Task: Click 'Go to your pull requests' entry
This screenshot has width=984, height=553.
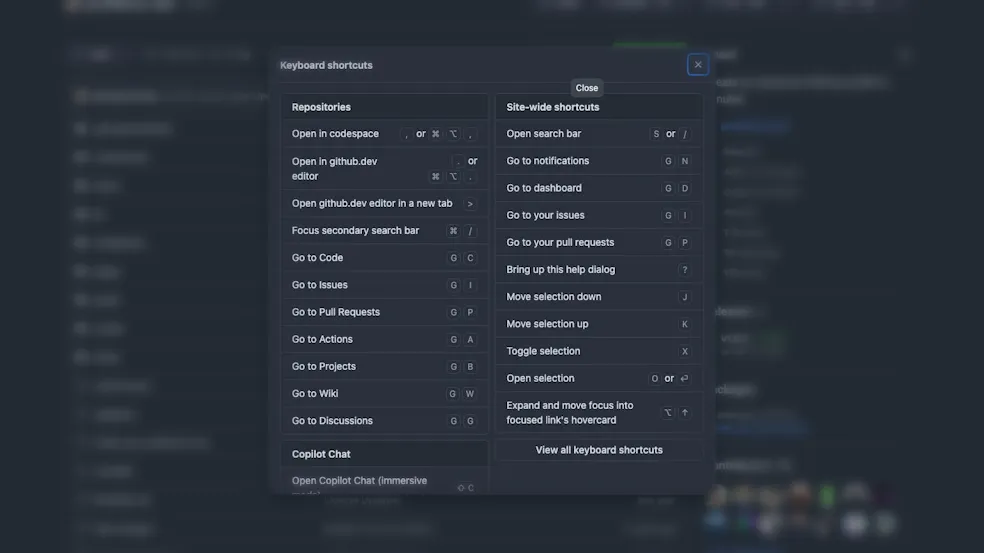Action: click(599, 242)
